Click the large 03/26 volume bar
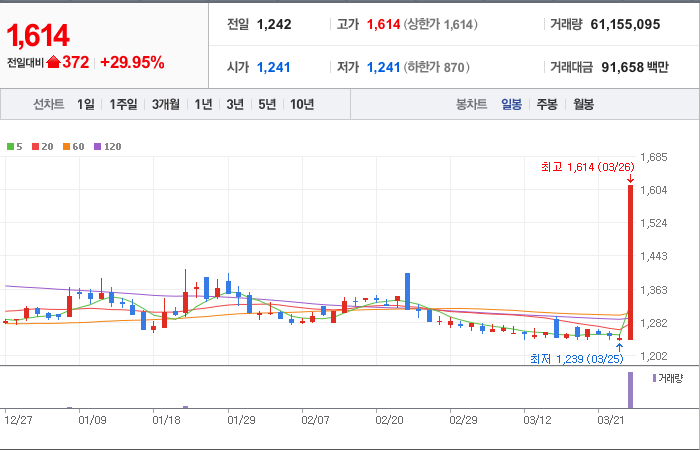 [x=630, y=390]
